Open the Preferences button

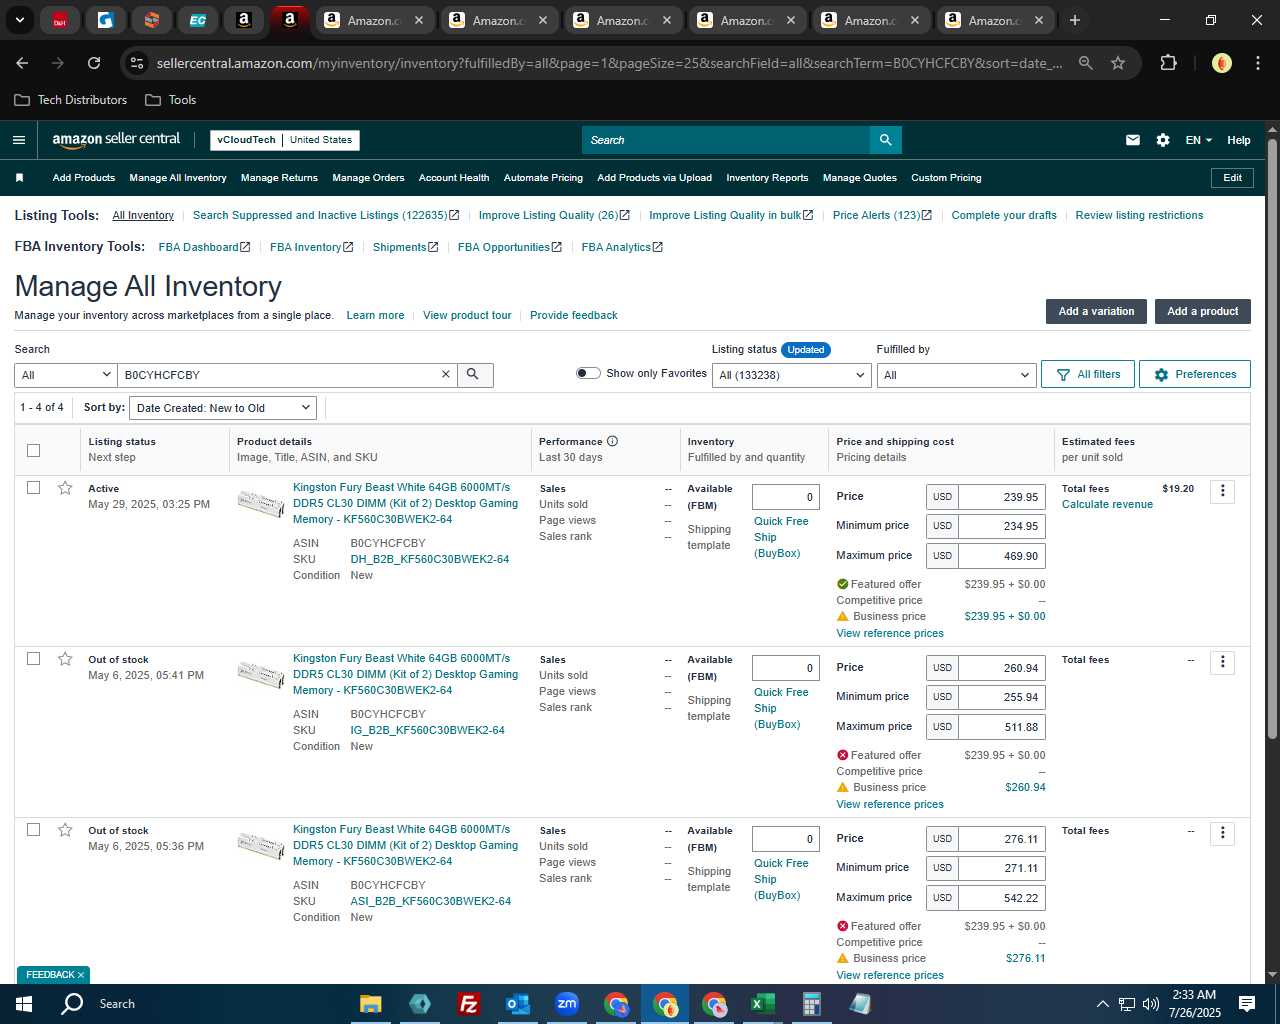(1195, 374)
